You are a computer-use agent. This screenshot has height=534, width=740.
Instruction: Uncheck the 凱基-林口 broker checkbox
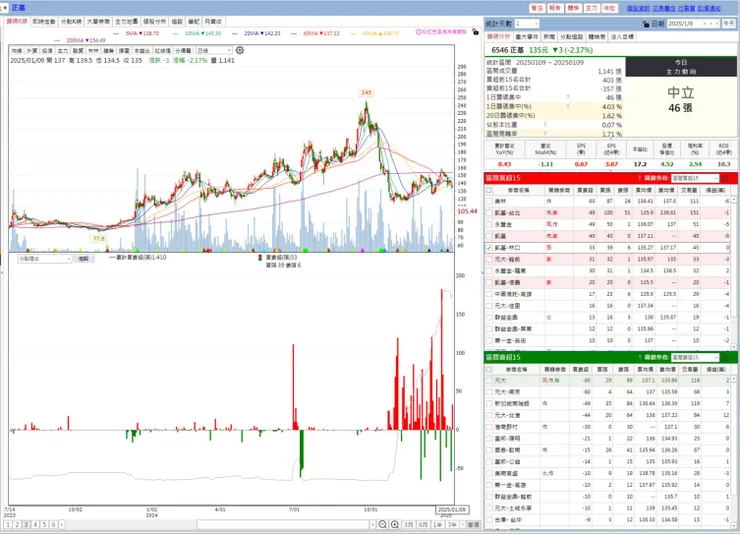pyautogui.click(x=489, y=248)
